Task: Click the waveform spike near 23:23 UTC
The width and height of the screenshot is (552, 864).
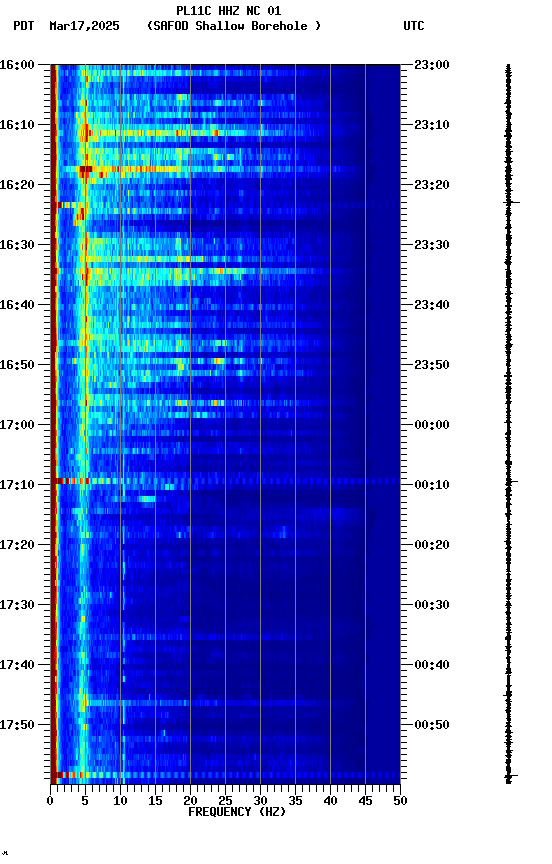Action: 512,203
